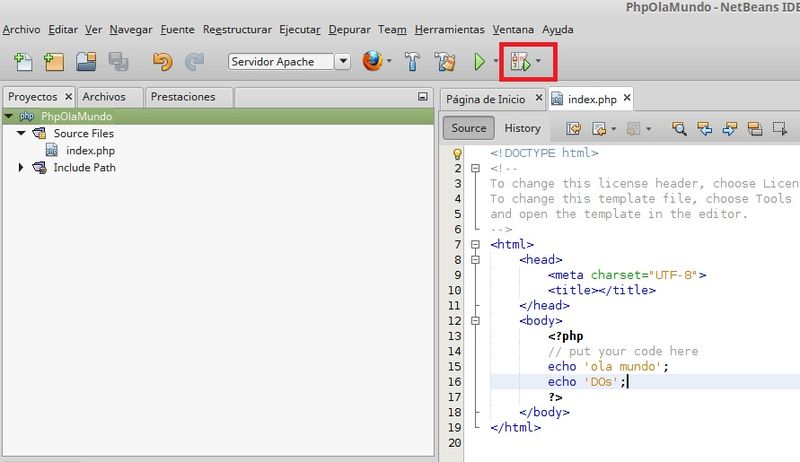Collapse the html tag fold on line 7
Screen dimensions: 800x462
pos(476,244)
